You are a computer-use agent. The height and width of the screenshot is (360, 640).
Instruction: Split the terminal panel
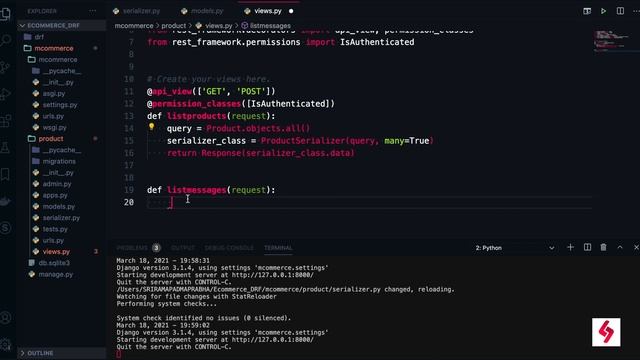click(x=587, y=247)
